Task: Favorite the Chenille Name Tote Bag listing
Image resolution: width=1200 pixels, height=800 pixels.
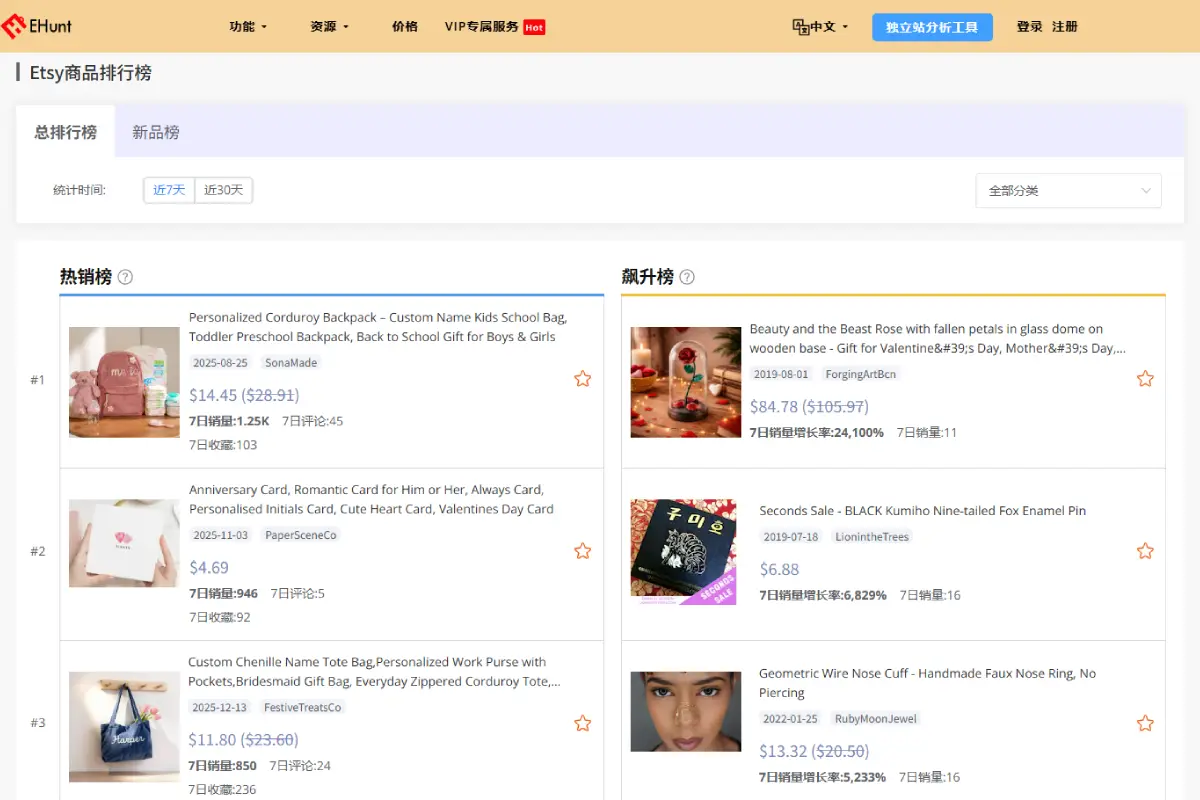Action: click(582, 723)
